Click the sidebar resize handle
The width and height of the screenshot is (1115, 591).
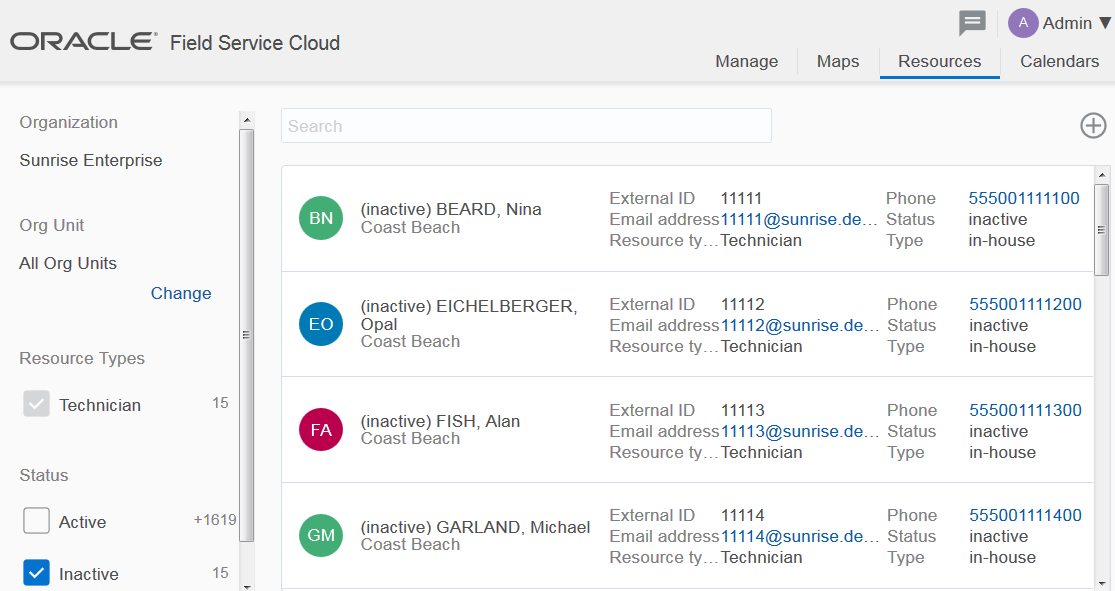[x=246, y=335]
